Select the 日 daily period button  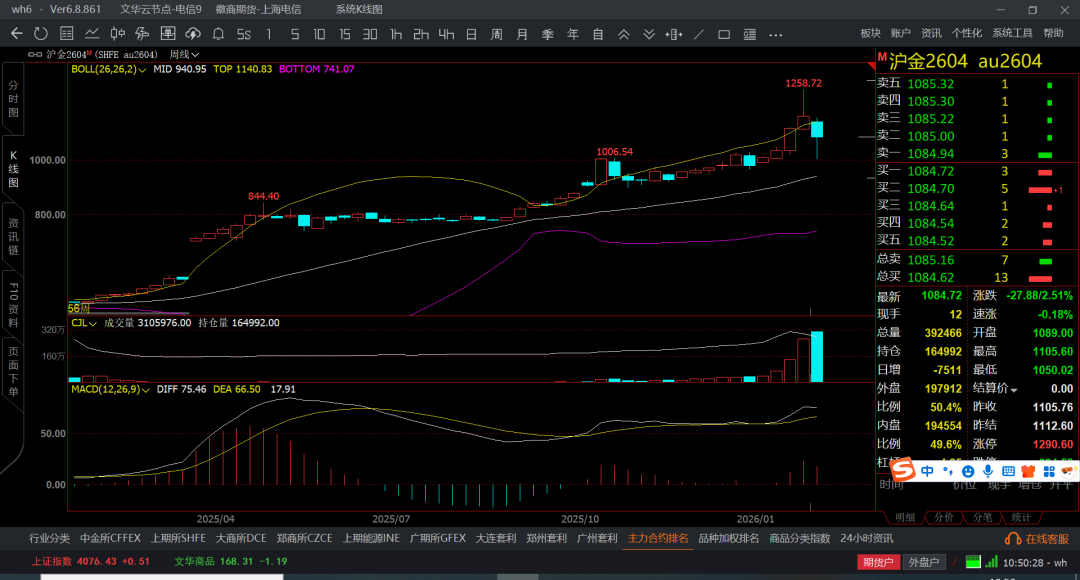pos(471,34)
